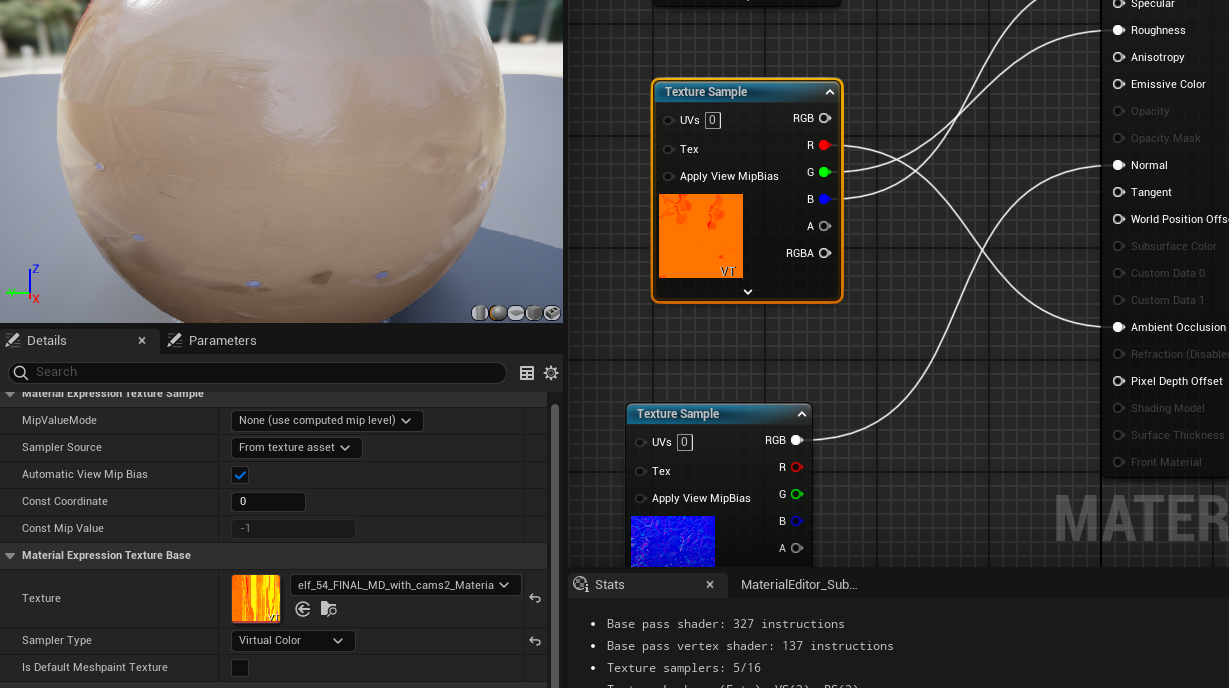Image resolution: width=1229 pixels, height=688 pixels.
Task: Click blue B output pin on upper Texture Sample
Action: (x=824, y=199)
